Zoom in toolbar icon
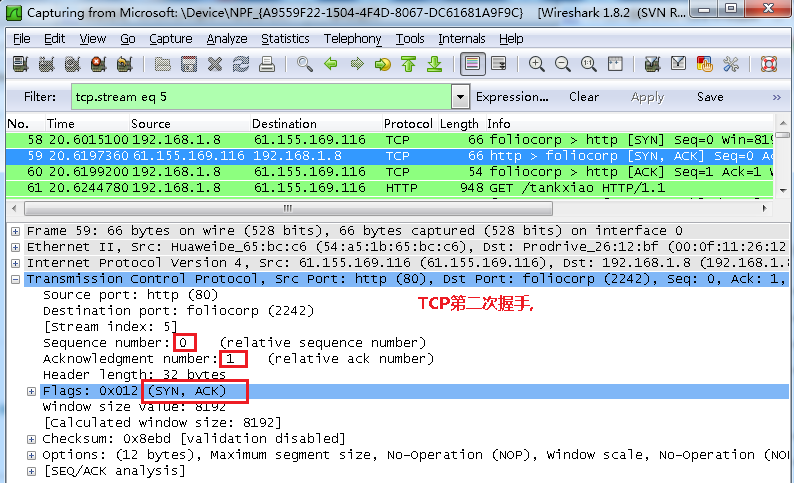The width and height of the screenshot is (794, 483). (x=536, y=64)
